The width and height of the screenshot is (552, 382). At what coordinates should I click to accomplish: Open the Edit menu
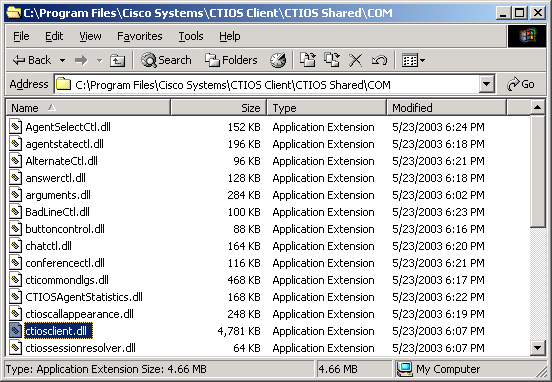(54, 36)
